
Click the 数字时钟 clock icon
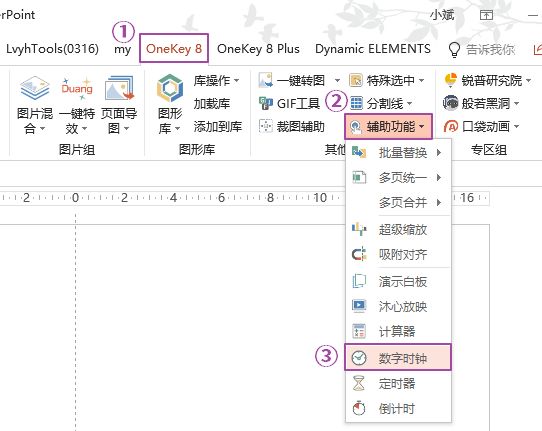click(359, 358)
